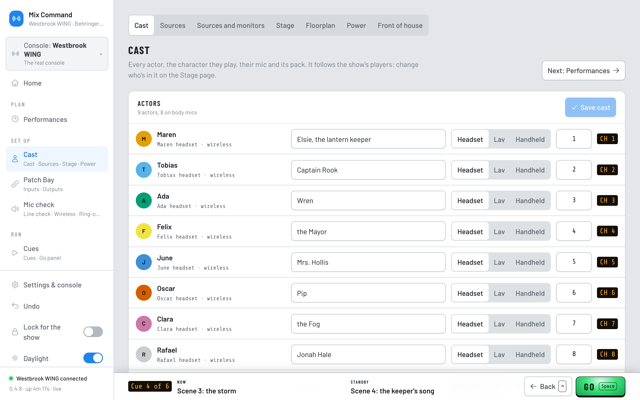Click the Wren character field
Image resolution: width=640 pixels, height=400 pixels.
click(x=368, y=200)
